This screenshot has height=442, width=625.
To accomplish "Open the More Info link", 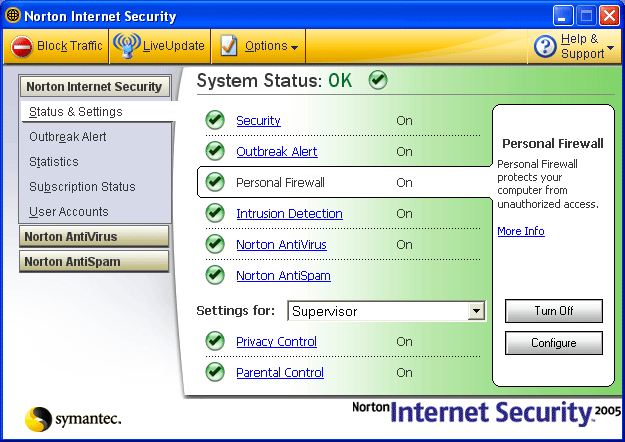I will pyautogui.click(x=521, y=231).
